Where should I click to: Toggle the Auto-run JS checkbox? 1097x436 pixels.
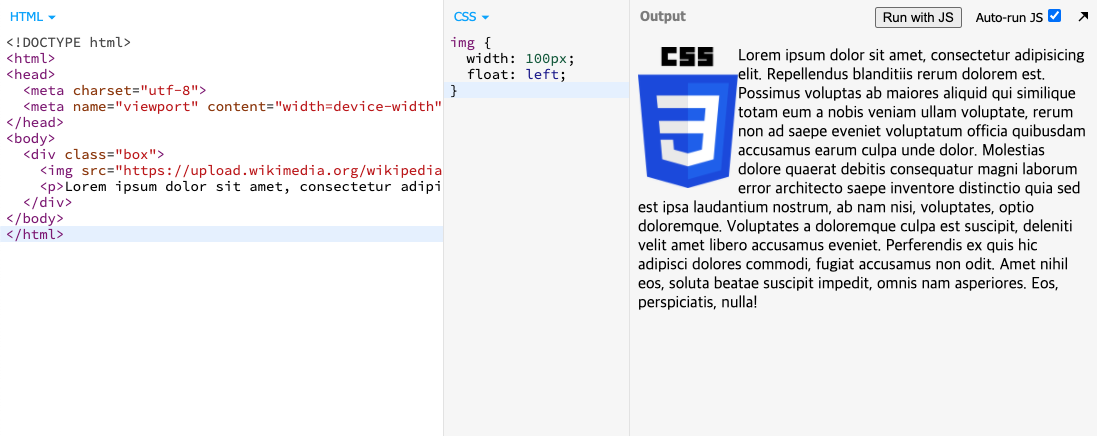[x=1054, y=15]
